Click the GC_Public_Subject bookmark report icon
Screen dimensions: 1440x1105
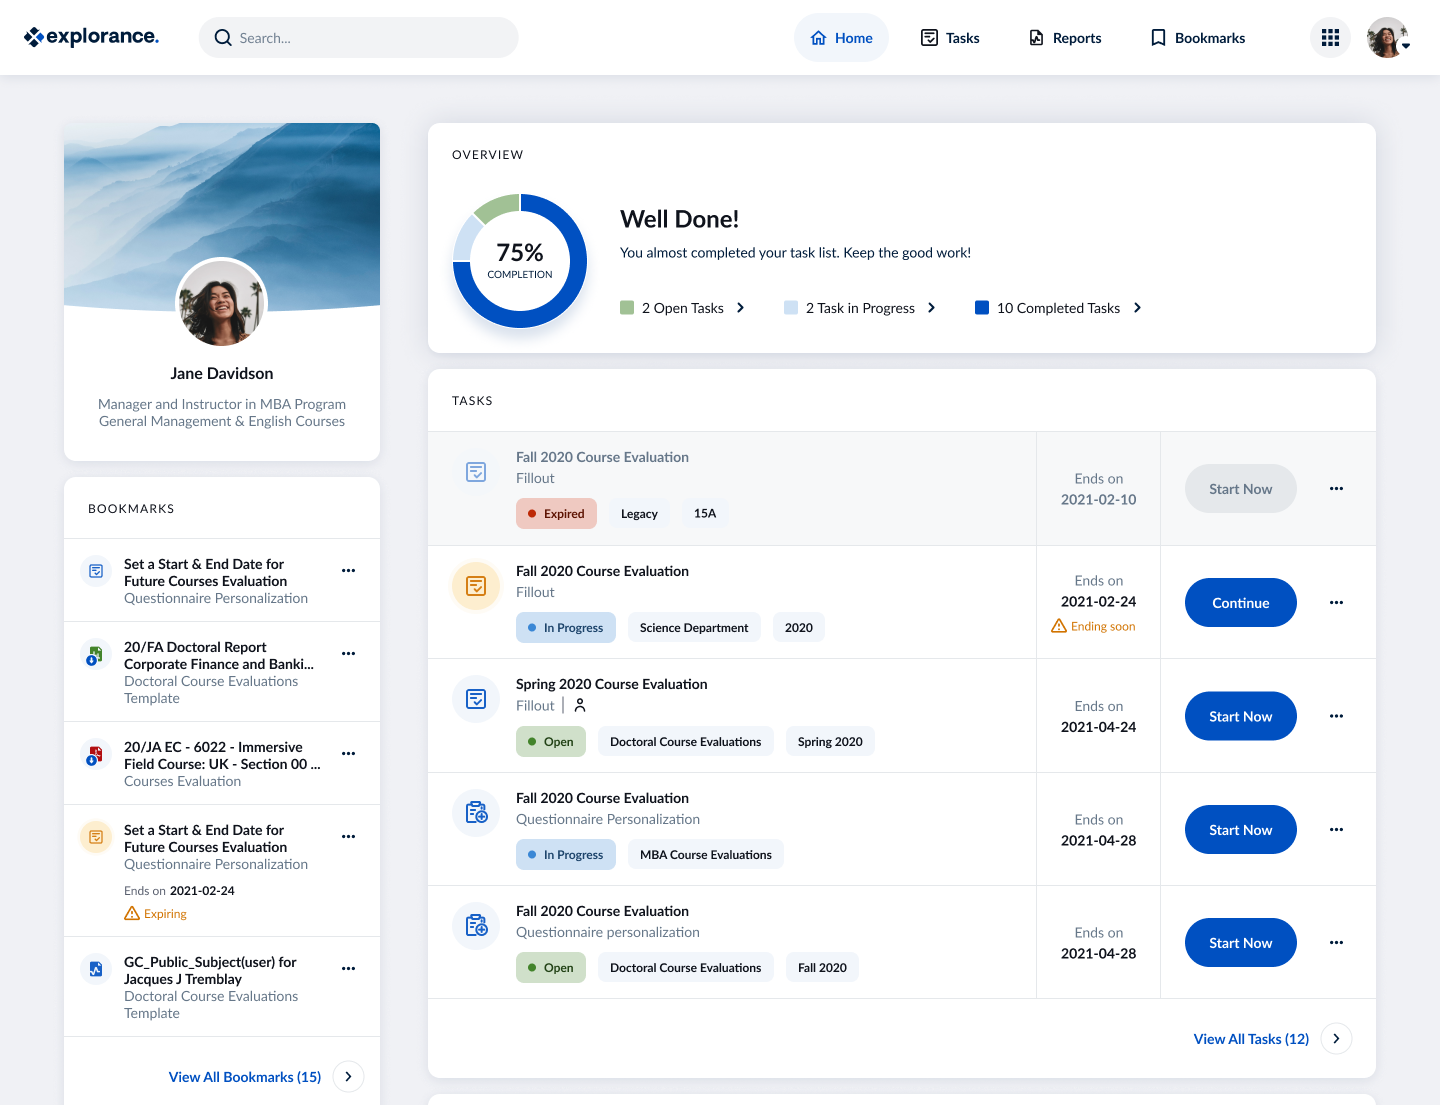tap(95, 969)
